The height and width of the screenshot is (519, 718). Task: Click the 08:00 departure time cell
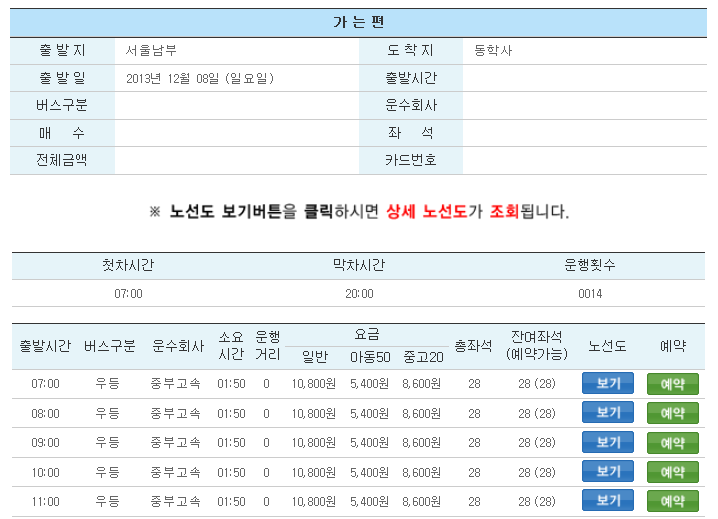[45, 414]
